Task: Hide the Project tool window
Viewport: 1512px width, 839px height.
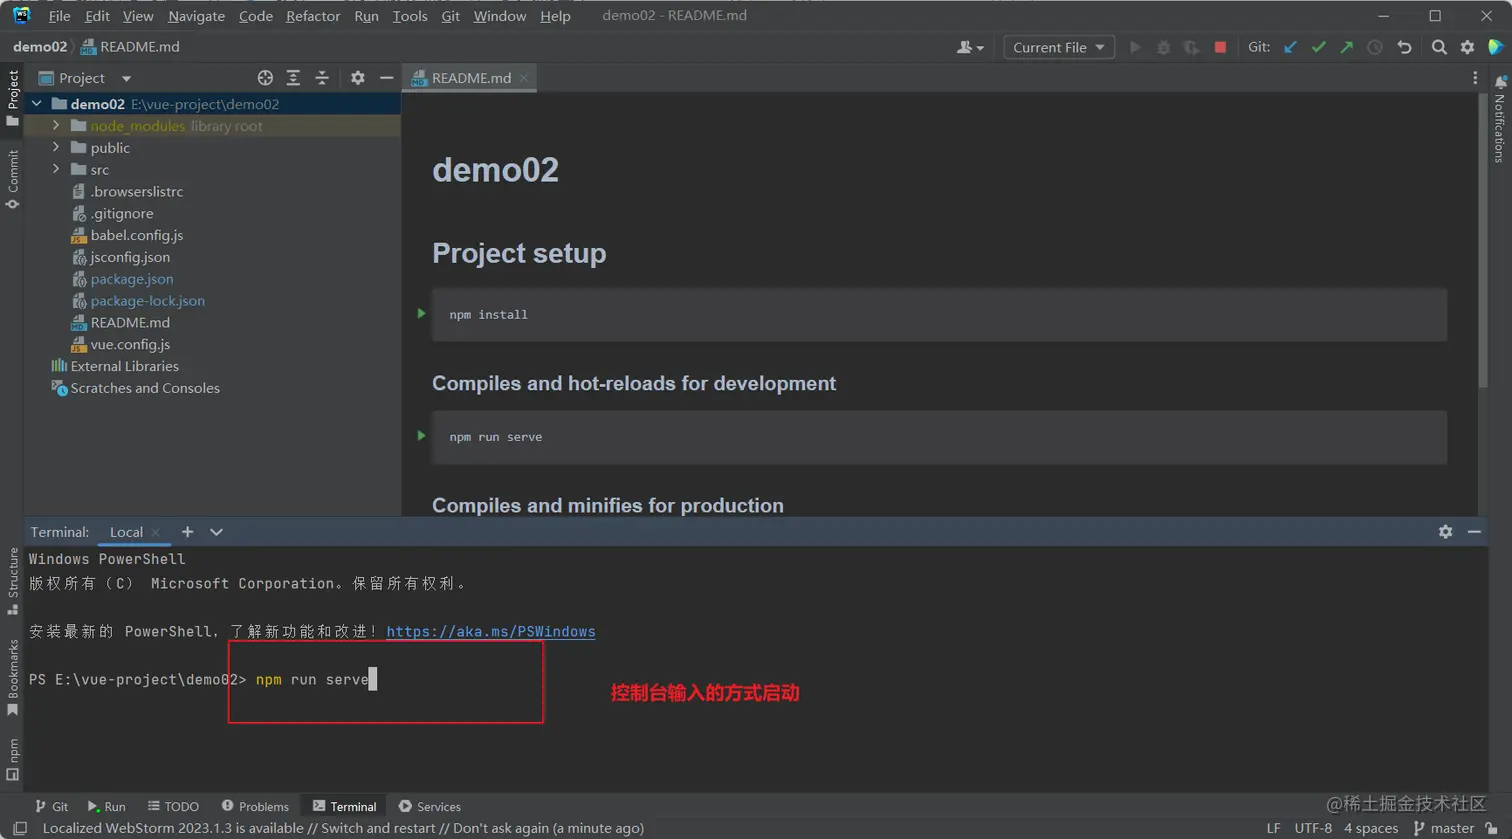Action: click(386, 78)
